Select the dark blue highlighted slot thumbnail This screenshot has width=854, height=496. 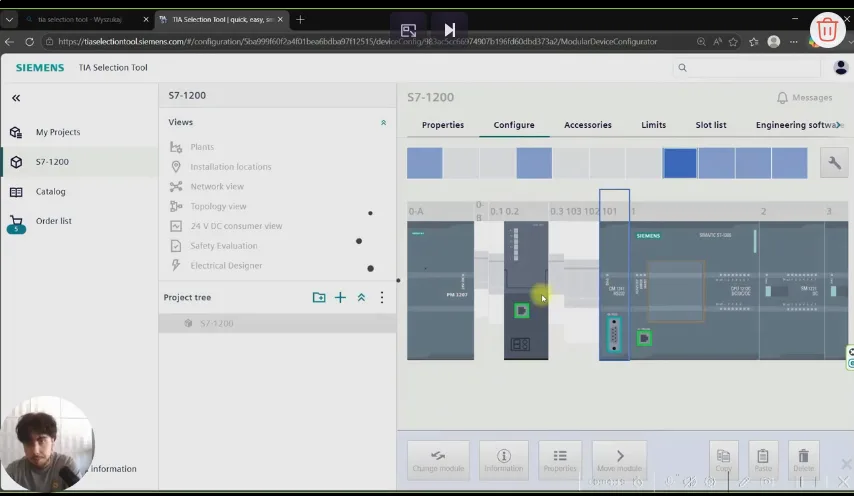(x=679, y=163)
